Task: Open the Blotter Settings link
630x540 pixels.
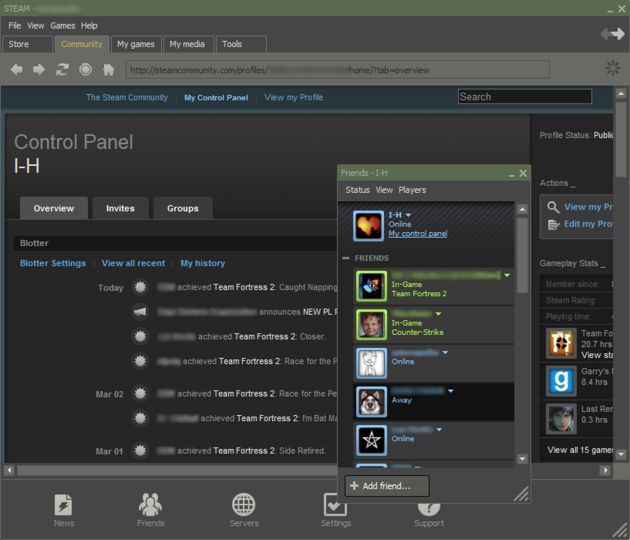Action: point(53,263)
